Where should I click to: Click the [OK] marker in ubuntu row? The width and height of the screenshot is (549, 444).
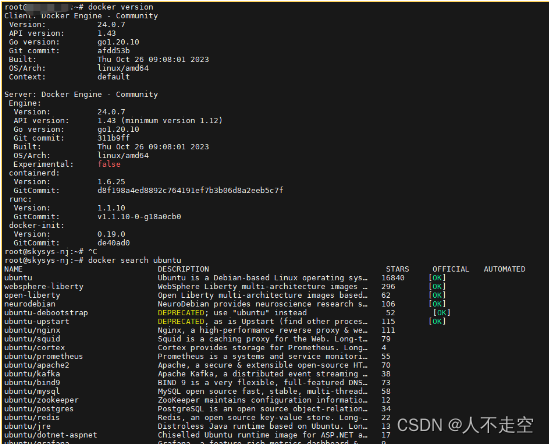[437, 278]
